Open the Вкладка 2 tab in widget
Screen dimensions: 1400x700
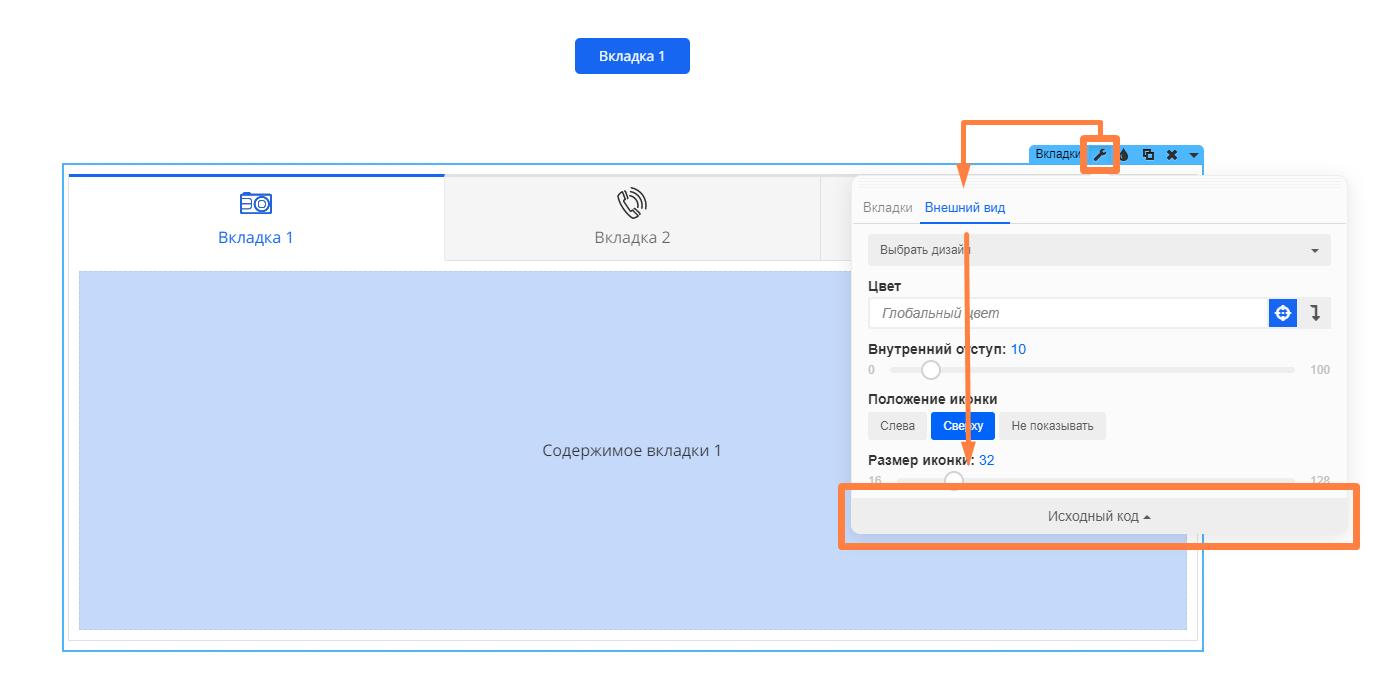pos(632,219)
